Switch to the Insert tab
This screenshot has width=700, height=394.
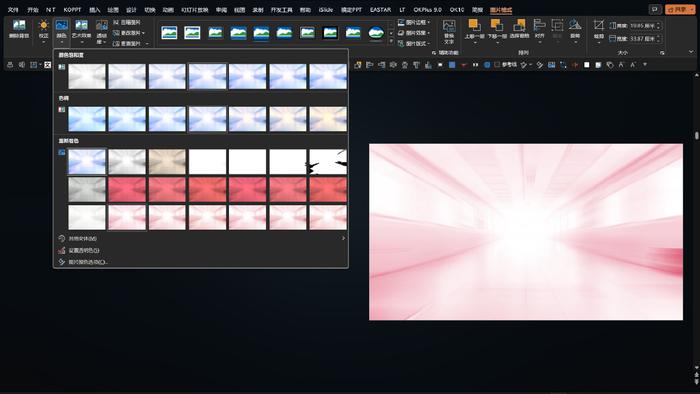click(95, 9)
